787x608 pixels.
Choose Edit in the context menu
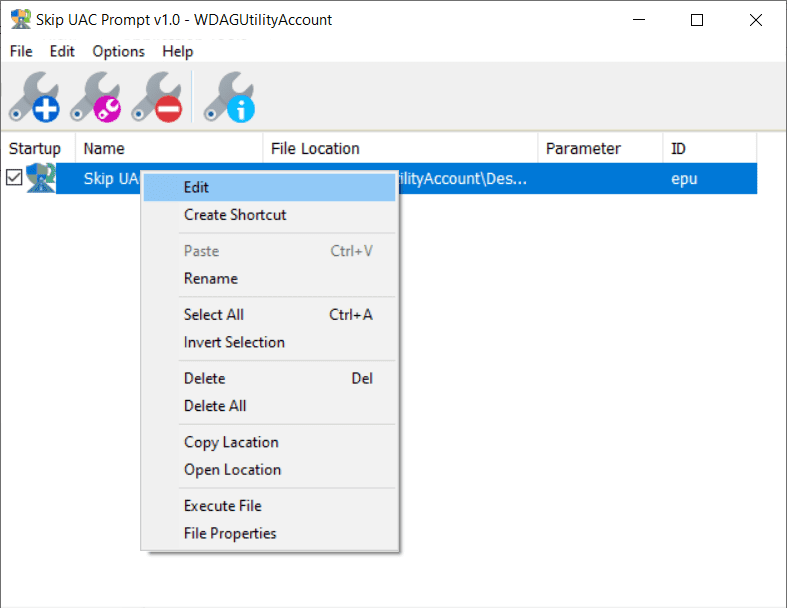click(270, 187)
